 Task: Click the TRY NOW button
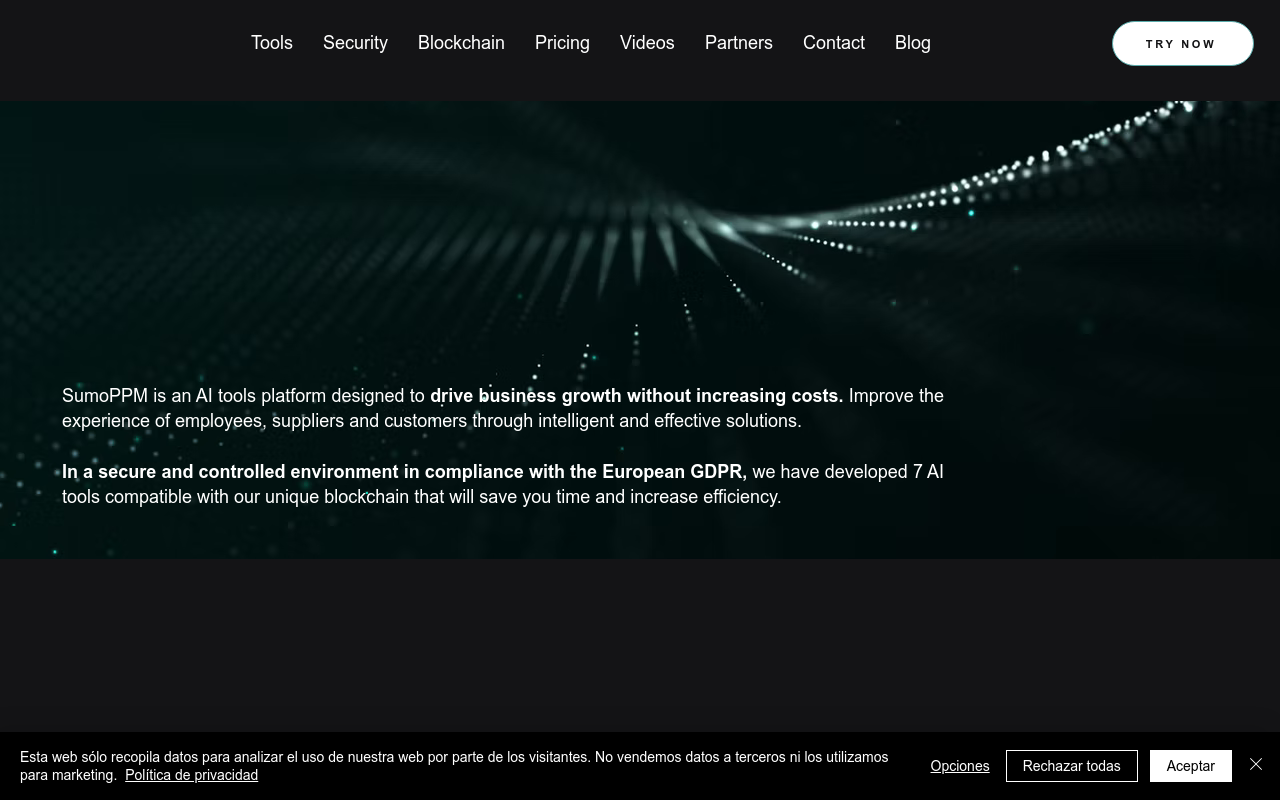click(x=1182, y=44)
